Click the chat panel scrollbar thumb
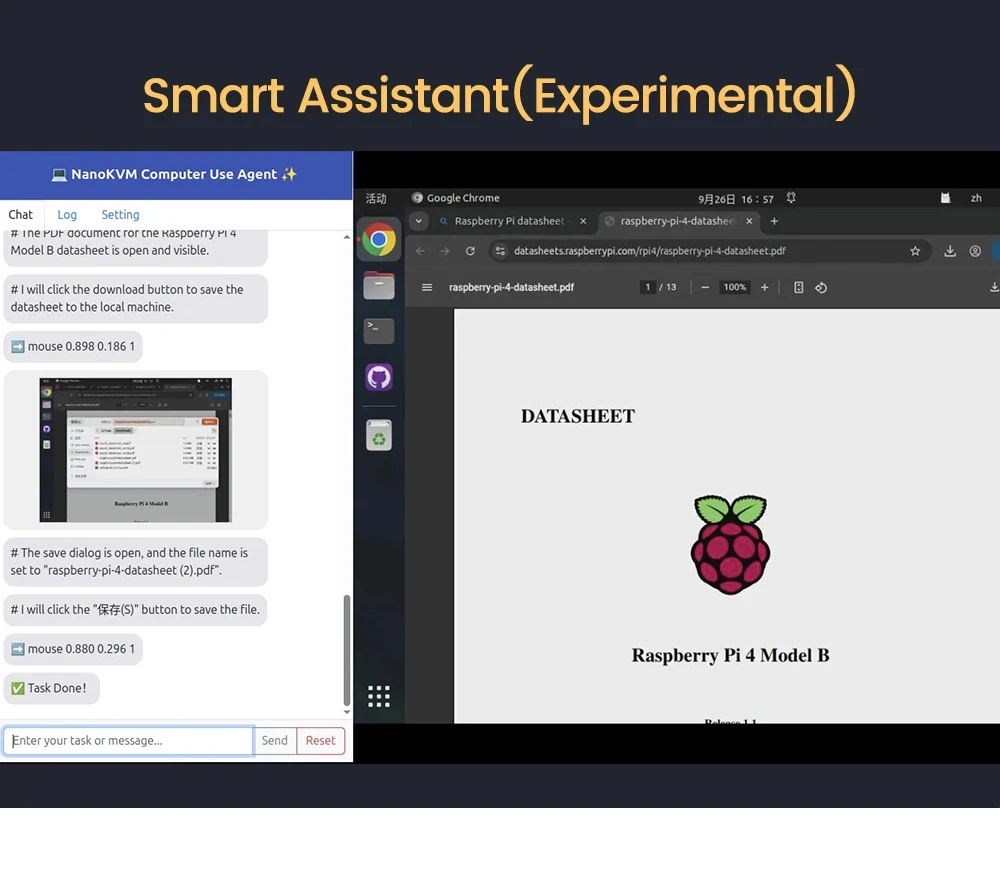Image resolution: width=1000 pixels, height=896 pixels. tap(347, 650)
